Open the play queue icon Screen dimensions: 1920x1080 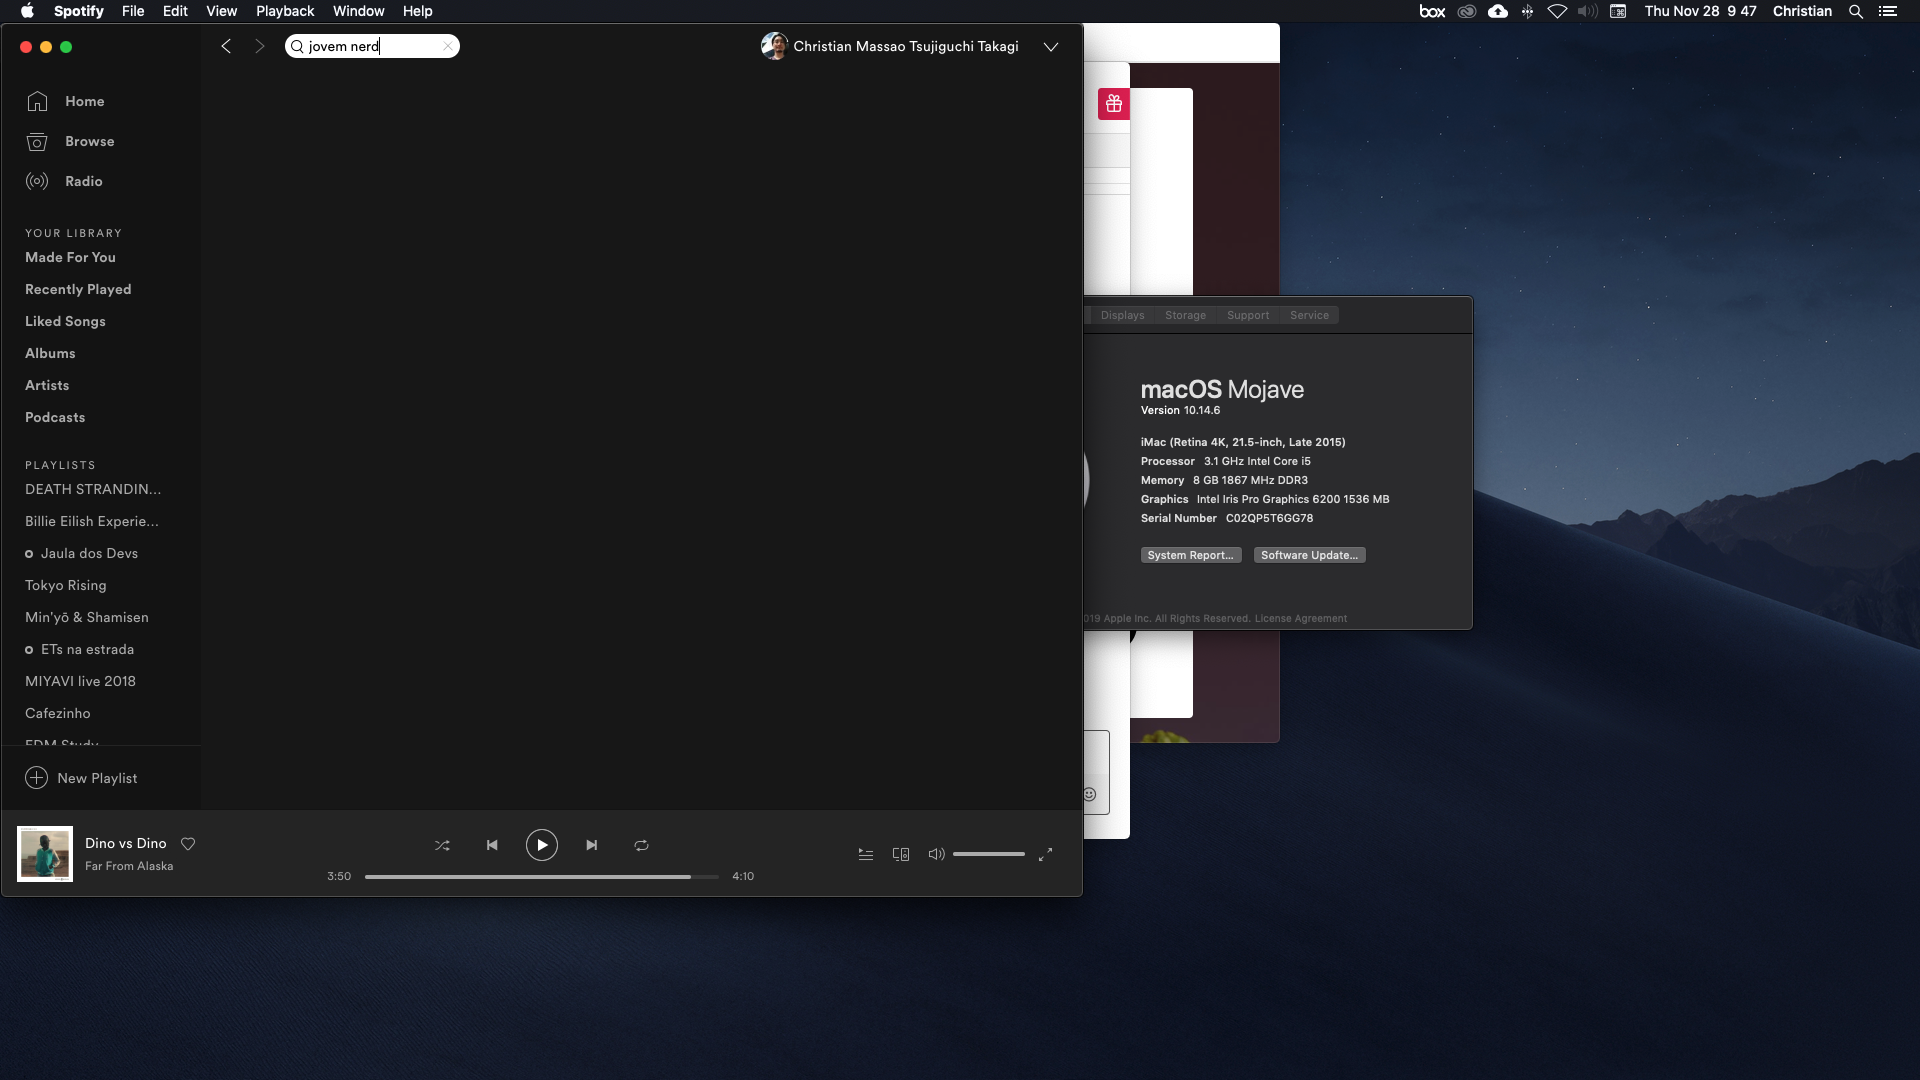866,854
